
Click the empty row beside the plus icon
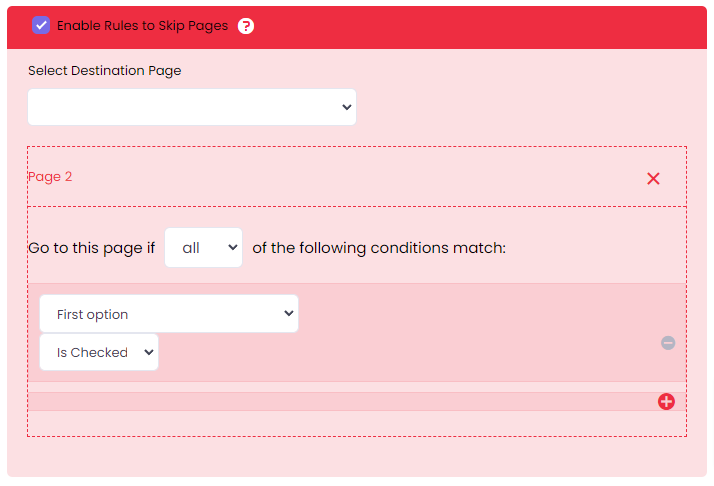click(x=340, y=401)
